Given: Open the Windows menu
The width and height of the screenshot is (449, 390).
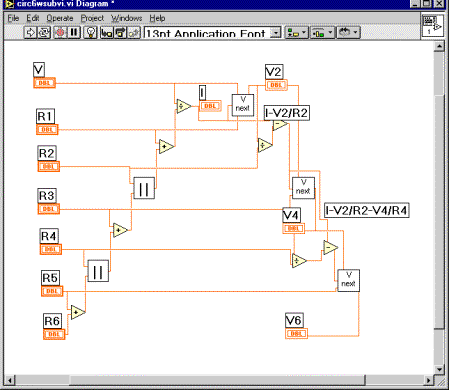Looking at the screenshot, I should click(127, 18).
